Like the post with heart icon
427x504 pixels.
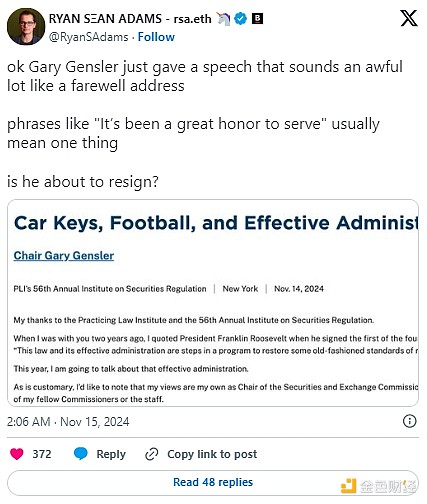pyautogui.click(x=17, y=454)
